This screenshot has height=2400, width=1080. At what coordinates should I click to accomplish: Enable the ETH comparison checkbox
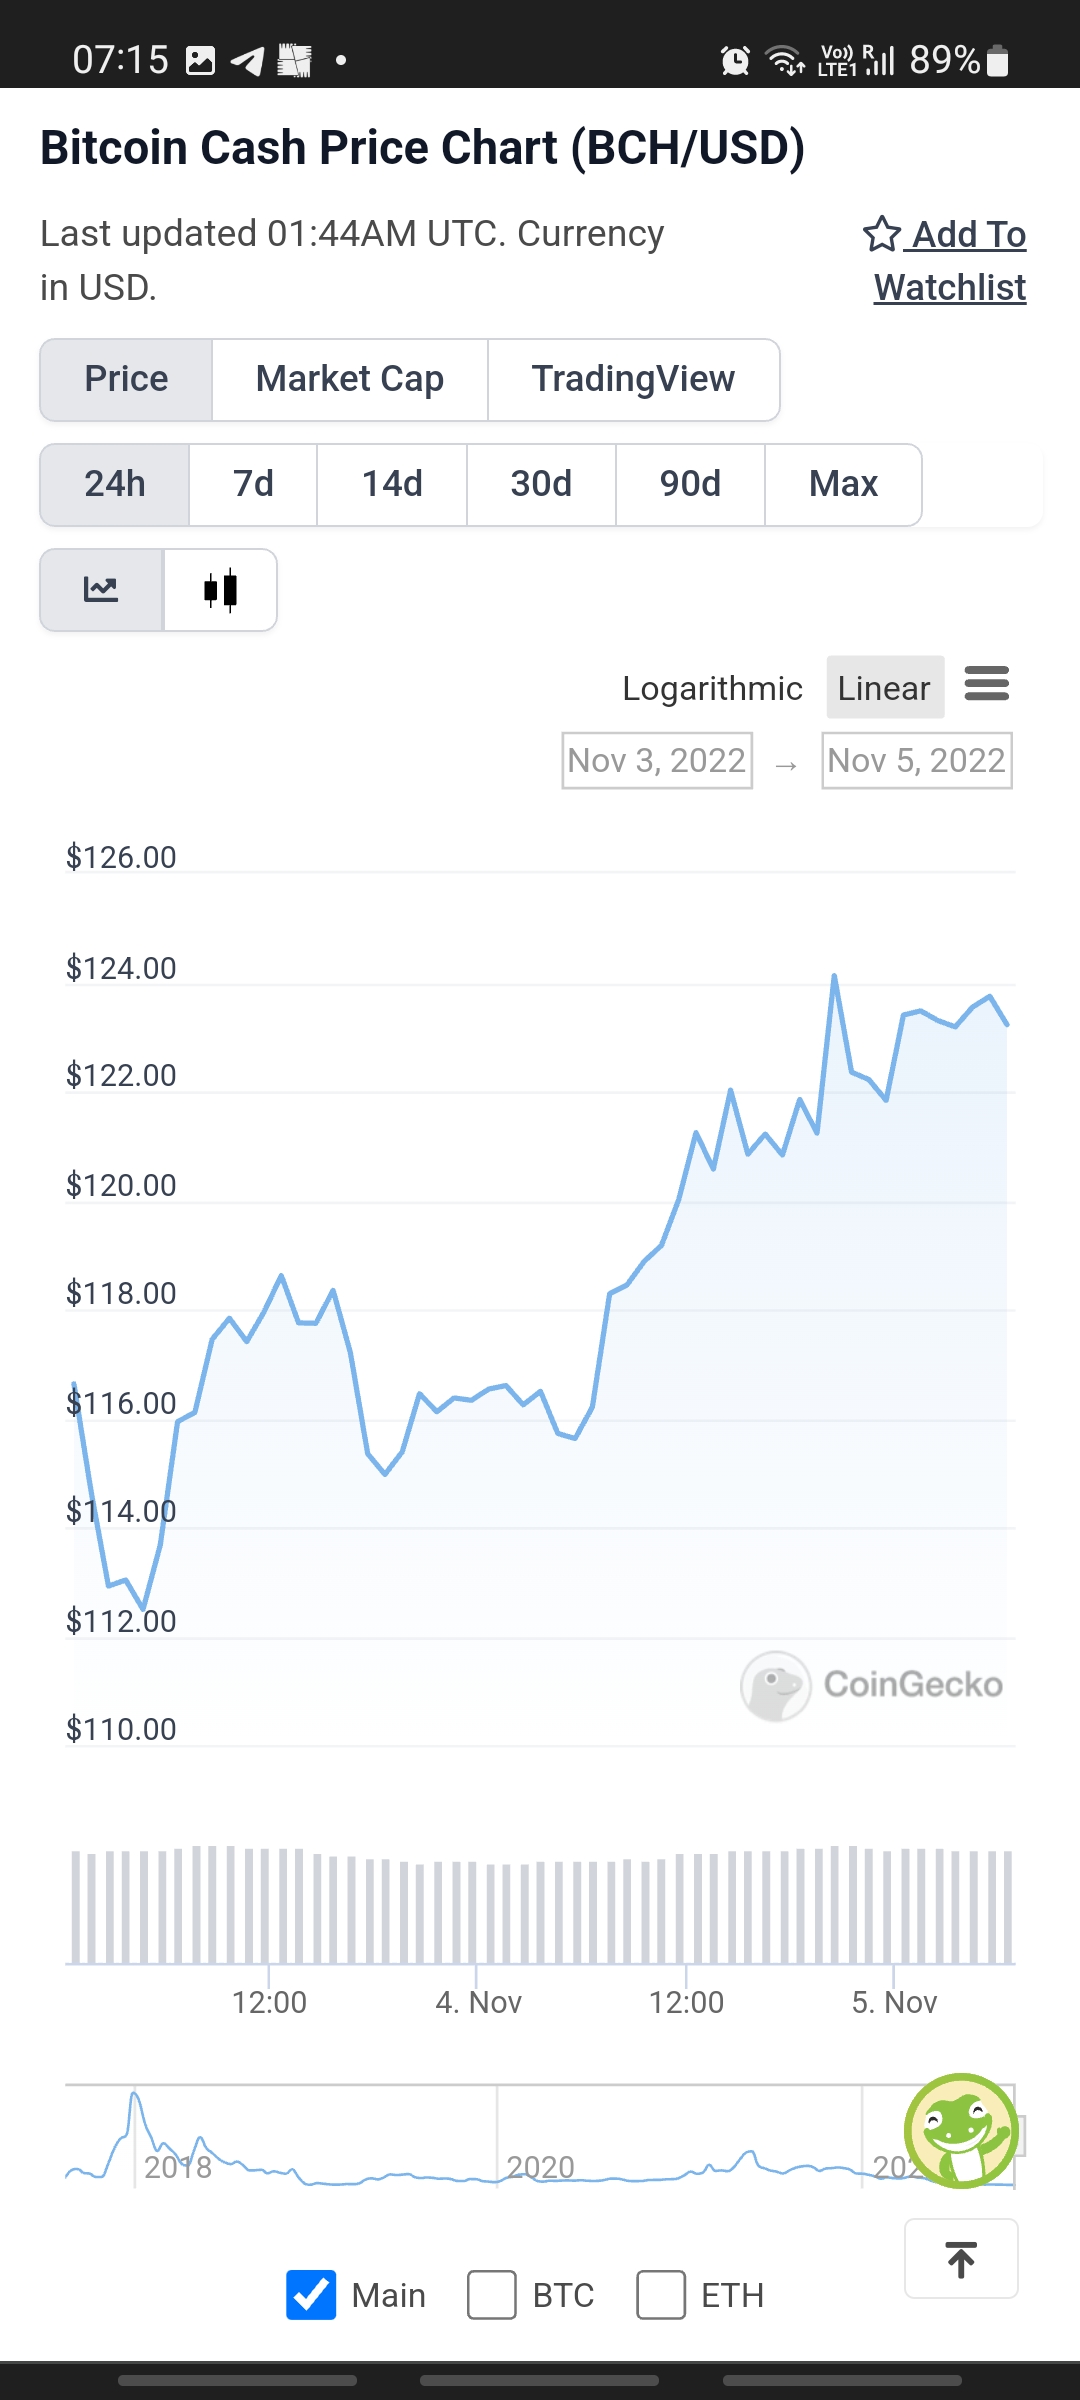tap(661, 2294)
